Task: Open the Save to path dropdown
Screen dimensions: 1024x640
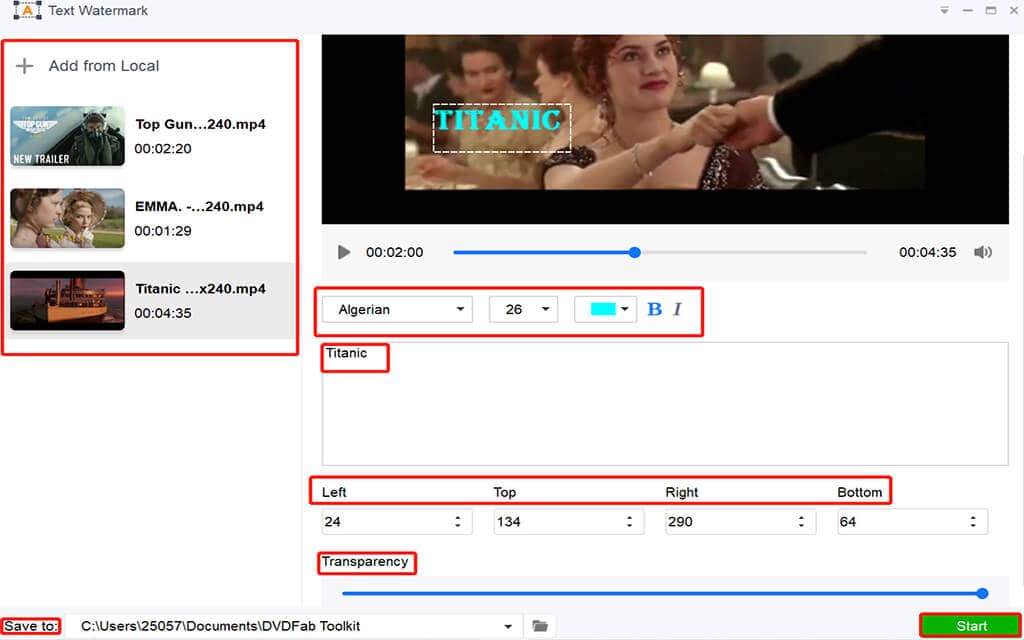Action: click(x=509, y=626)
